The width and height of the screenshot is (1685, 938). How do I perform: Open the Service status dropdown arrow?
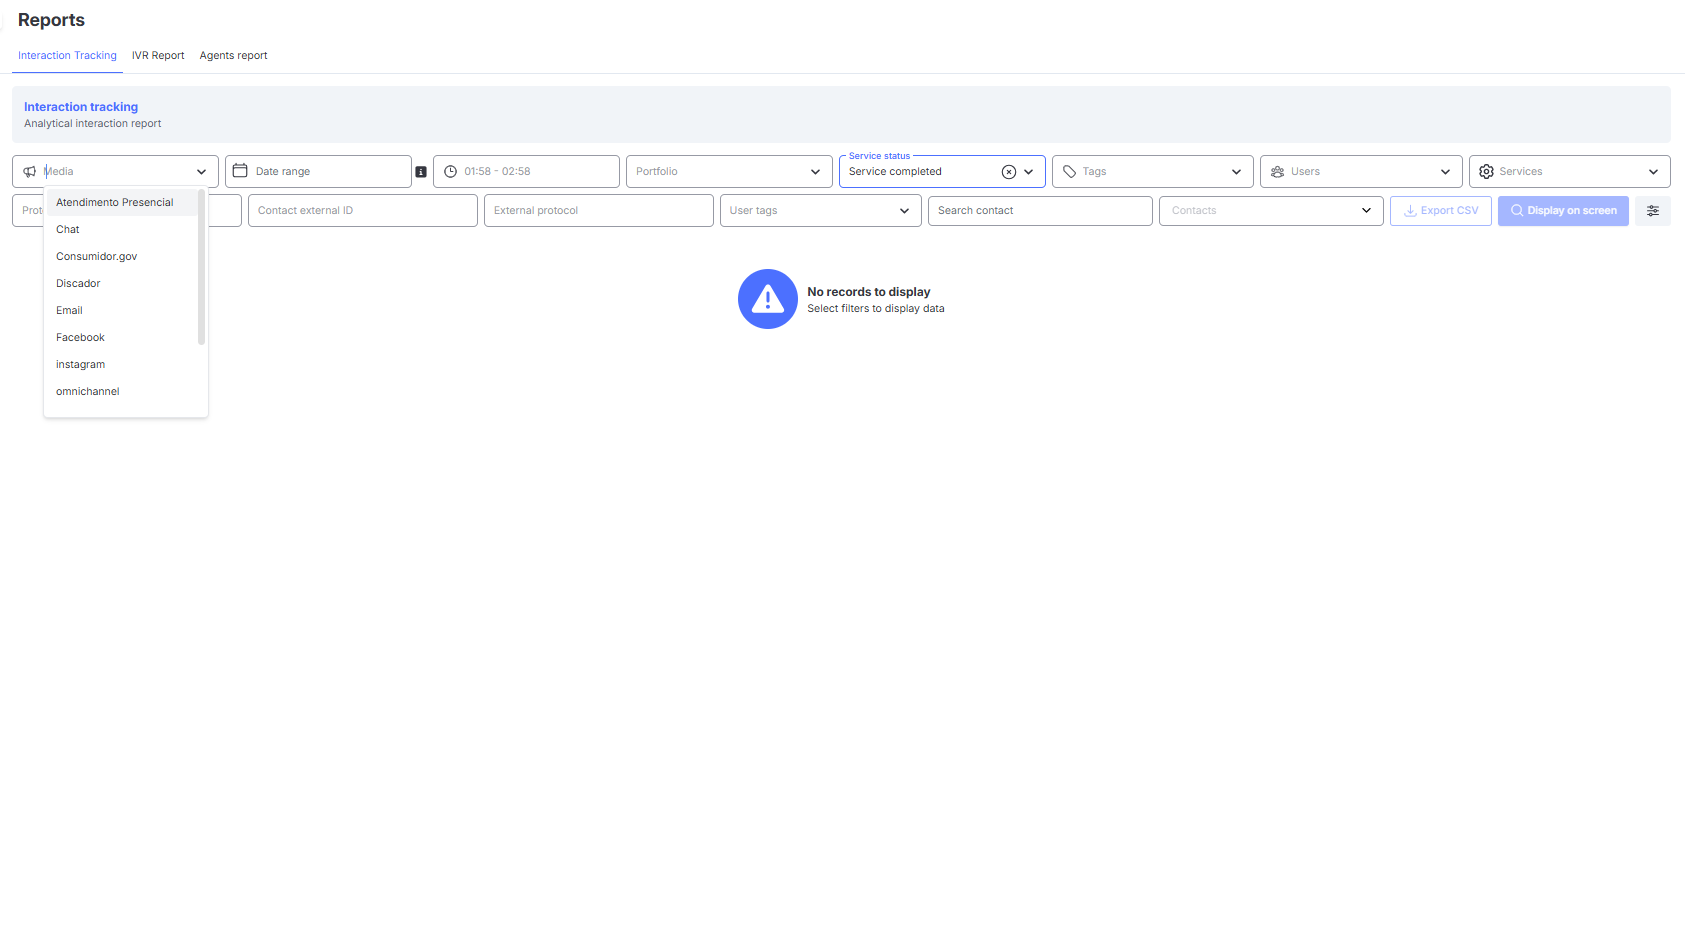point(1029,172)
